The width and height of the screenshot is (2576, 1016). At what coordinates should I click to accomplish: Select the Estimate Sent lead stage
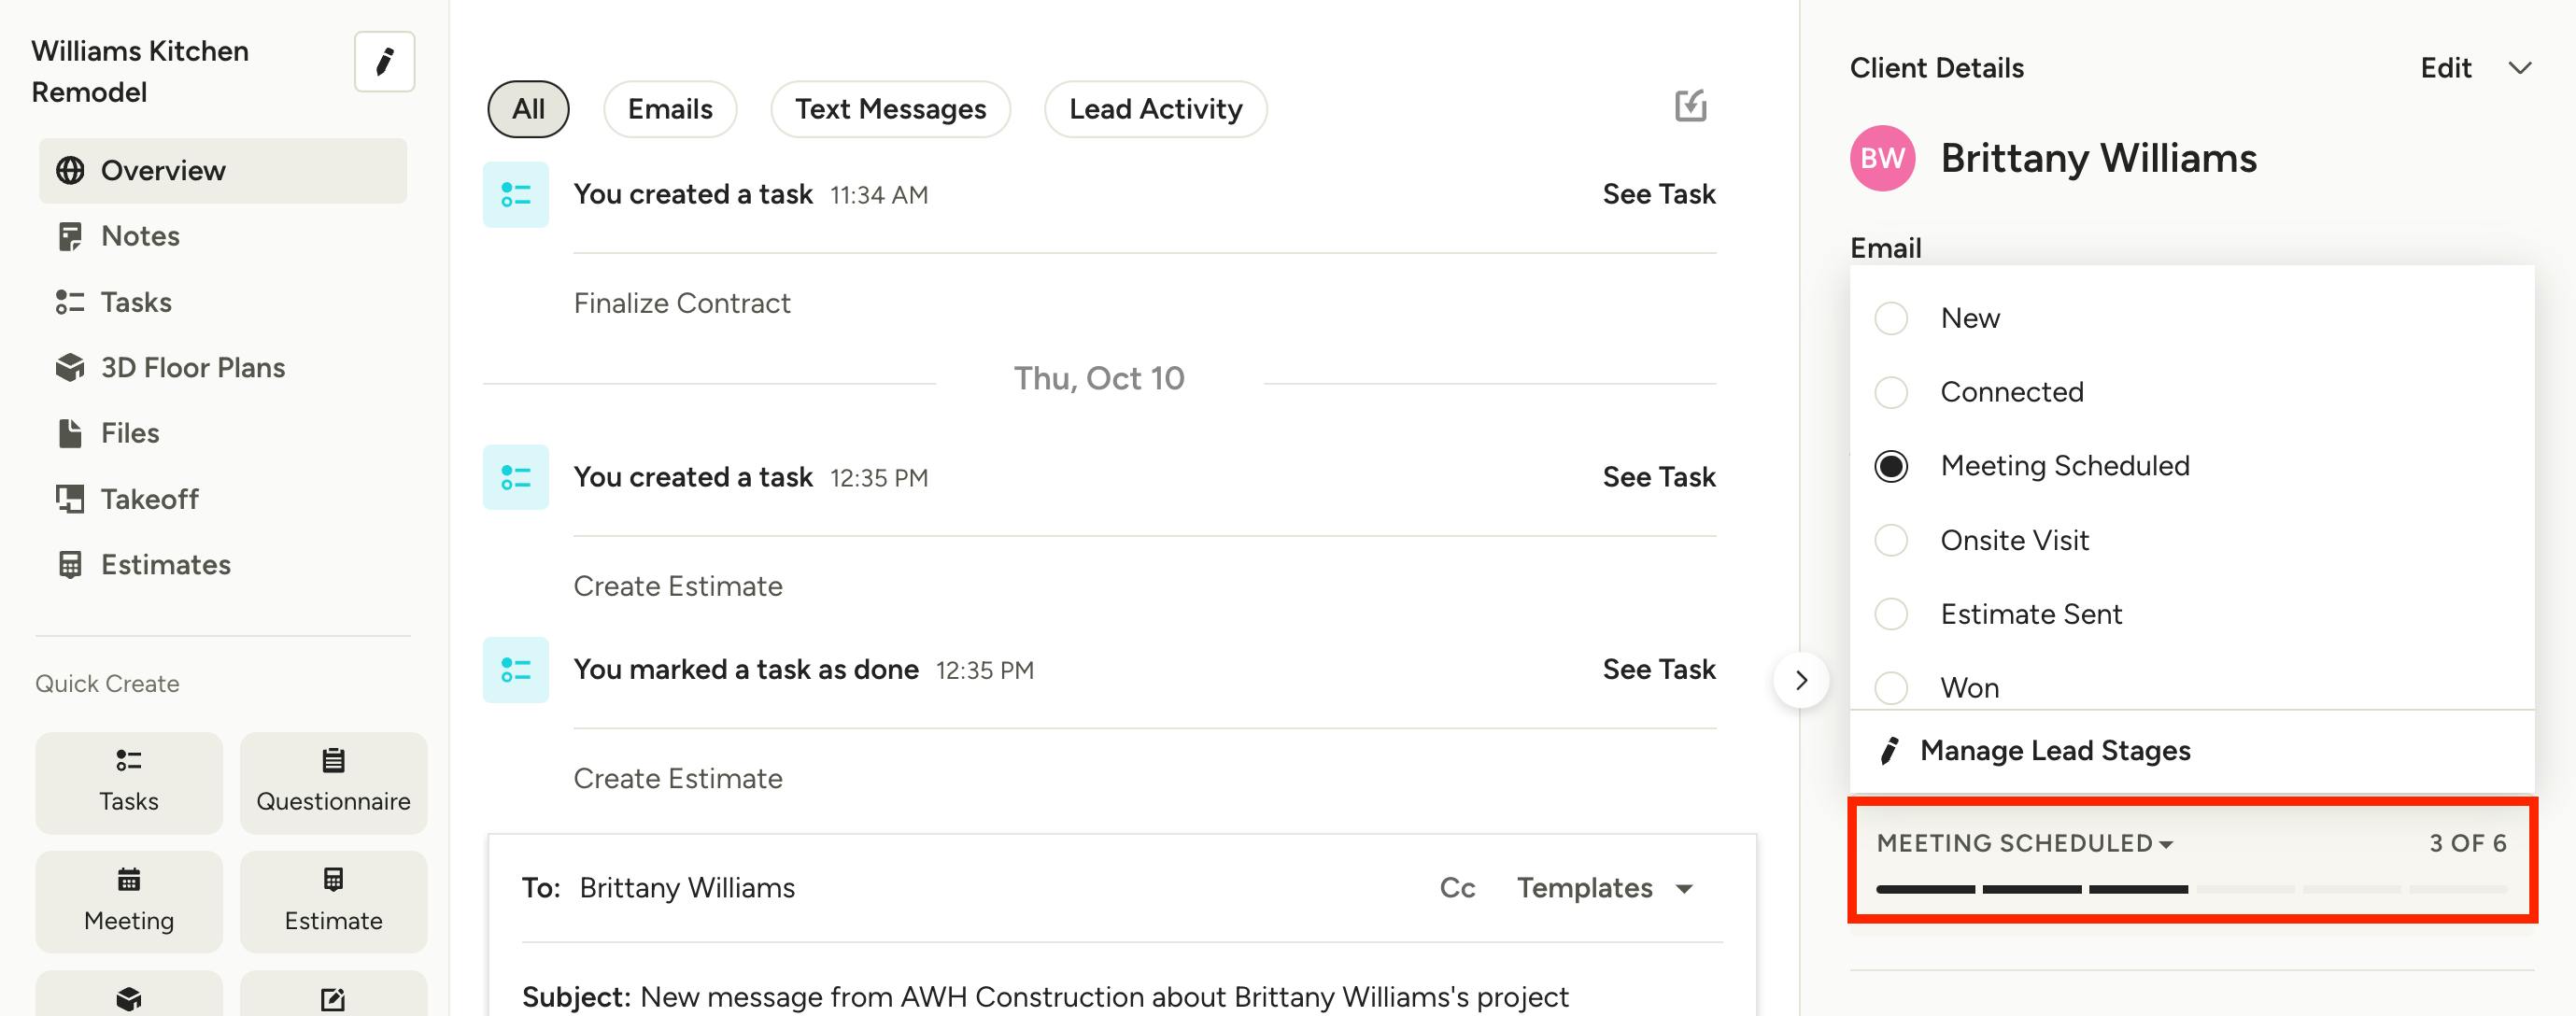coord(1890,613)
